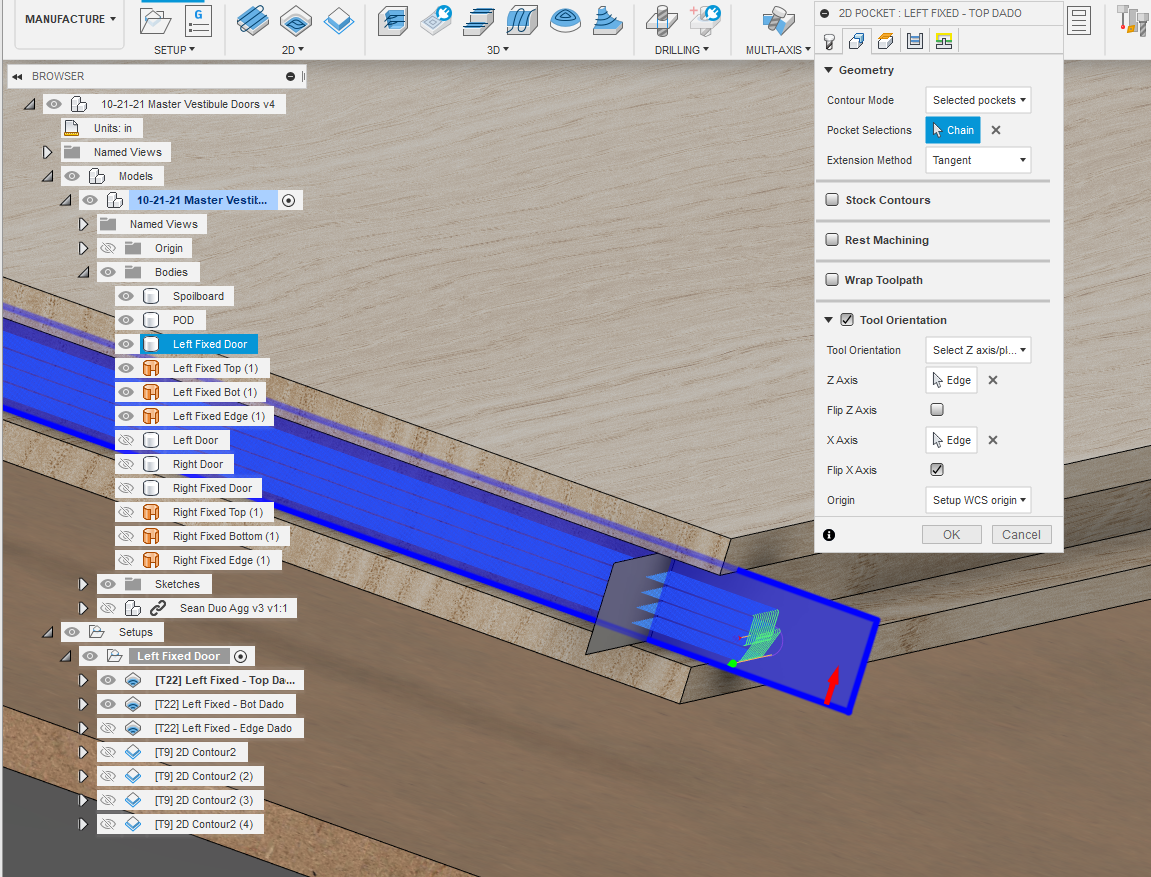The width and height of the screenshot is (1151, 877).
Task: Click OK to confirm the 2D Pocket operation
Action: click(x=951, y=534)
